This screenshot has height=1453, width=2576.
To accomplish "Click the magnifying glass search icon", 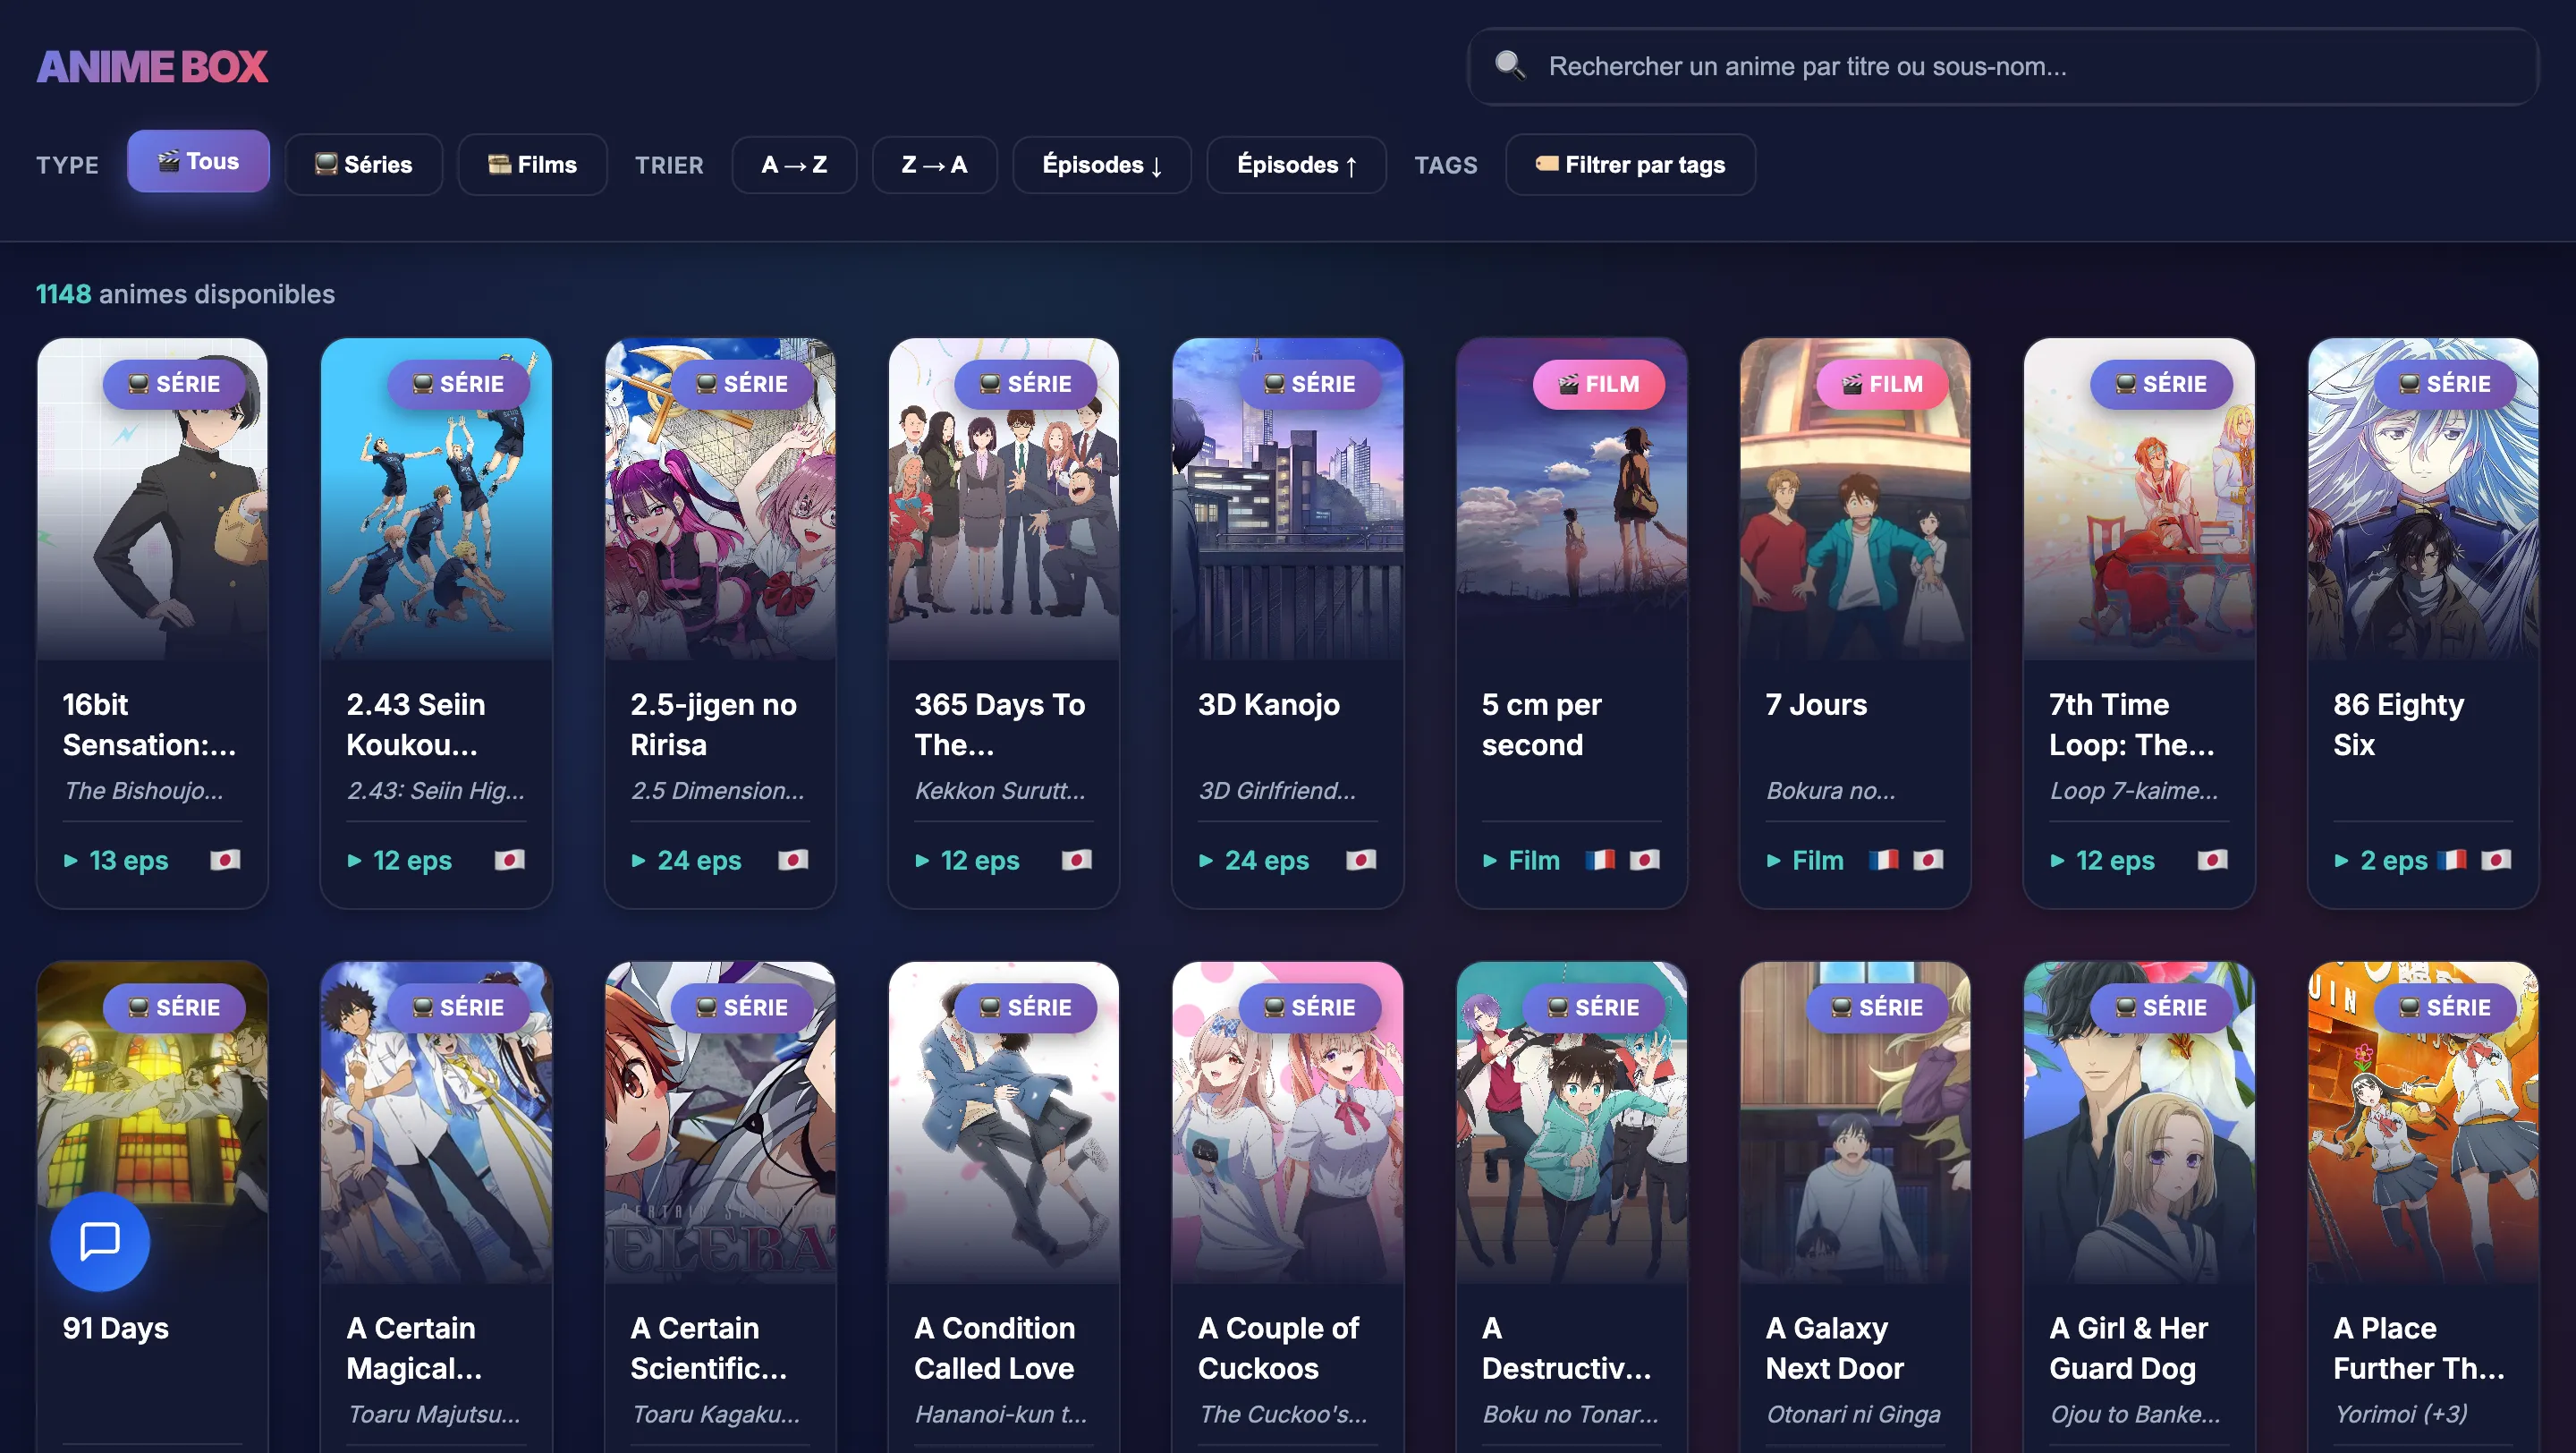I will coord(1509,66).
